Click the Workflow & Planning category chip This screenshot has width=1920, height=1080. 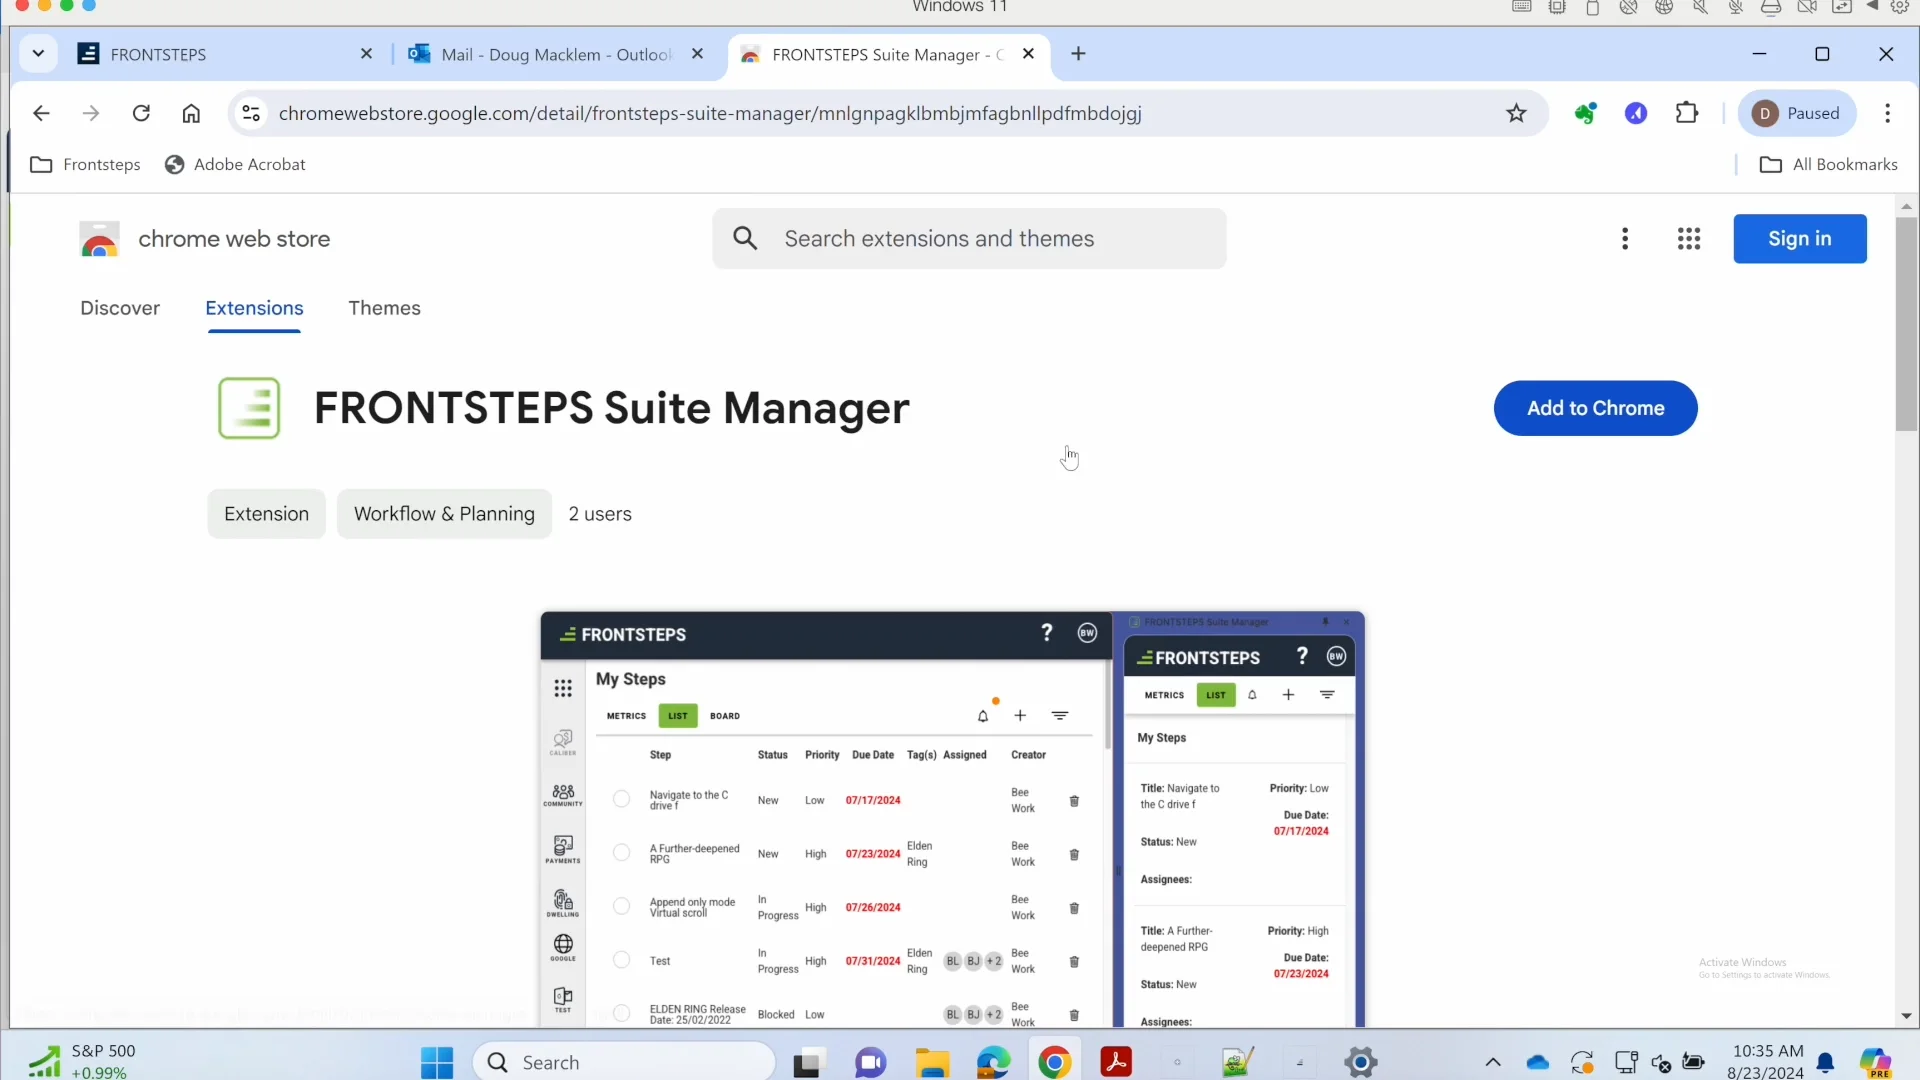[x=444, y=514]
